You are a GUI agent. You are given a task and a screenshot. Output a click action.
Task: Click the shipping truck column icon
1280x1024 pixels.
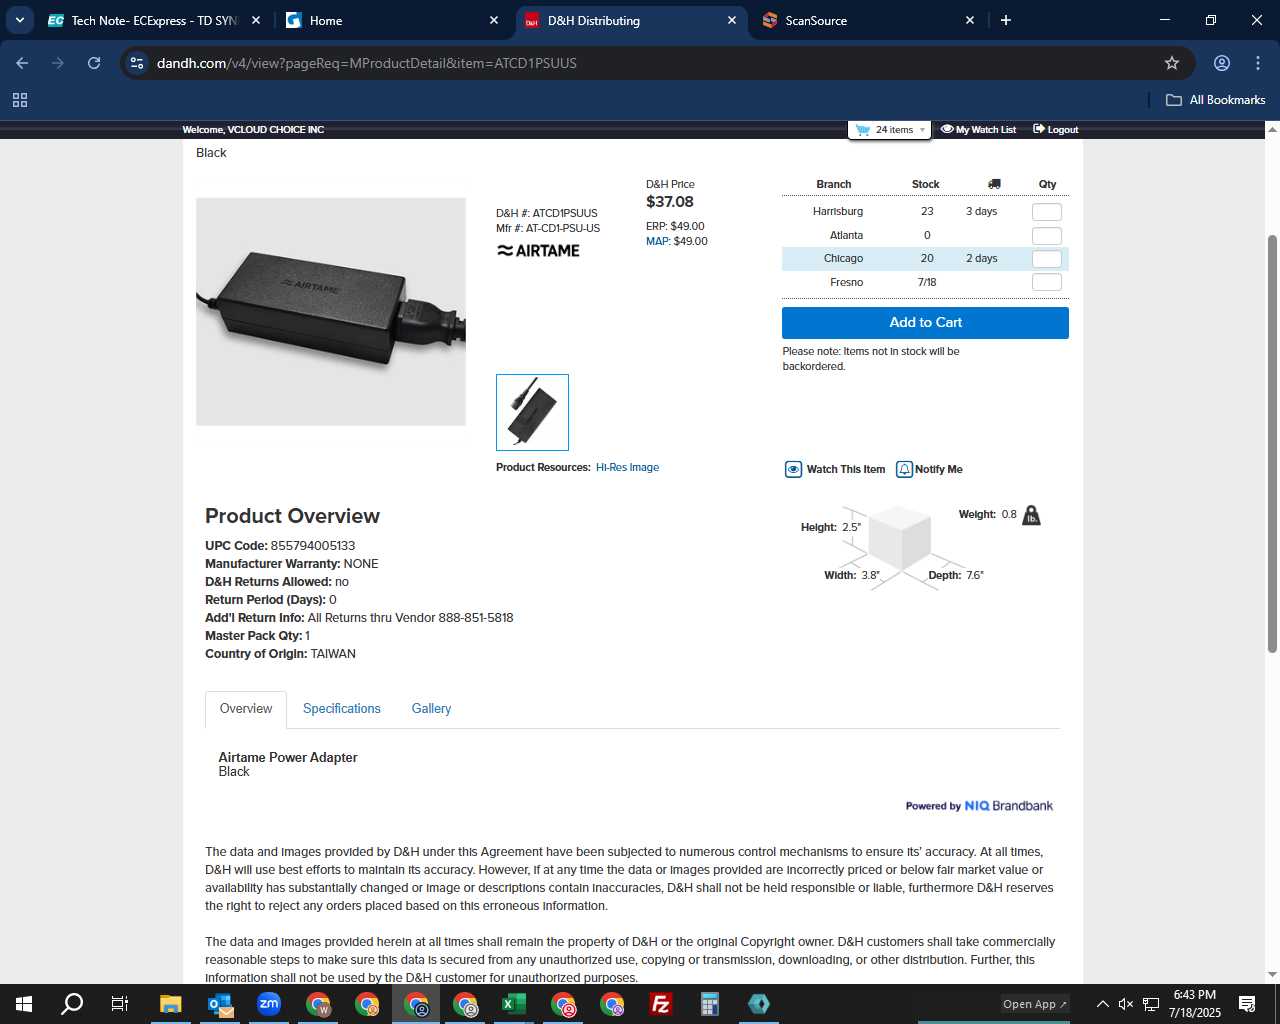point(994,184)
